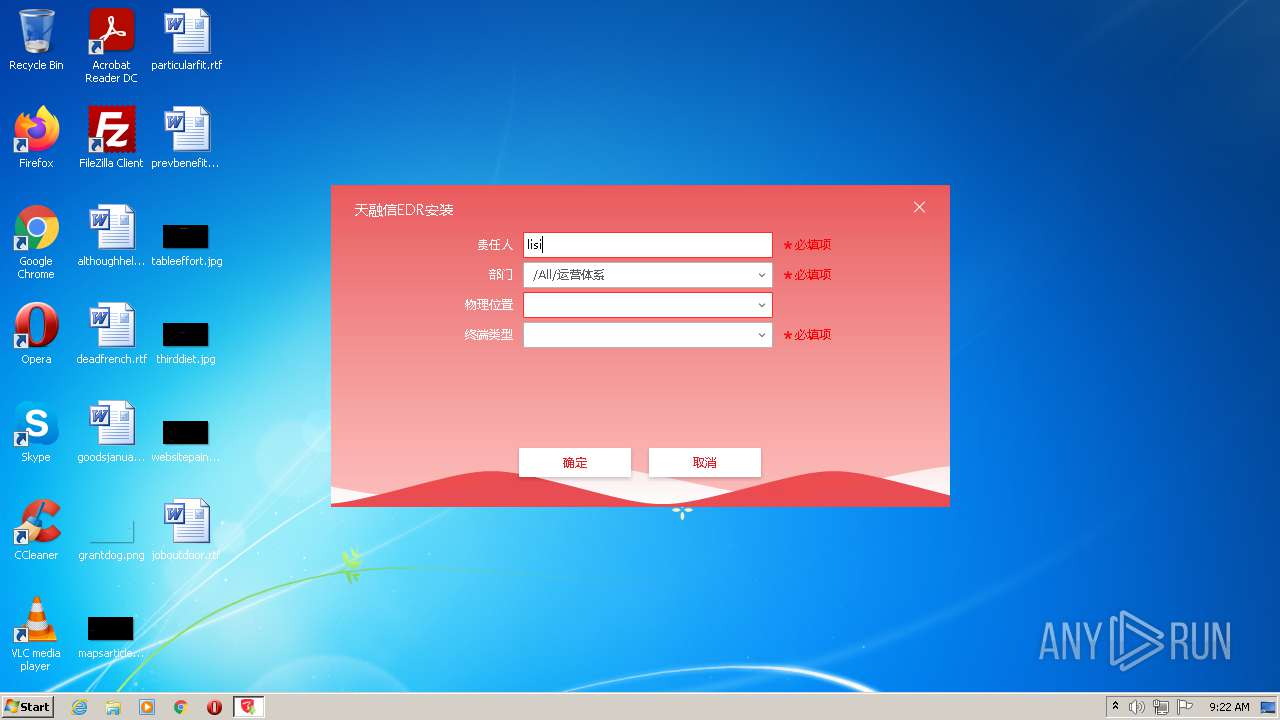1280x720 pixels.
Task: Open Opera from the taskbar
Action: pyautogui.click(x=214, y=707)
